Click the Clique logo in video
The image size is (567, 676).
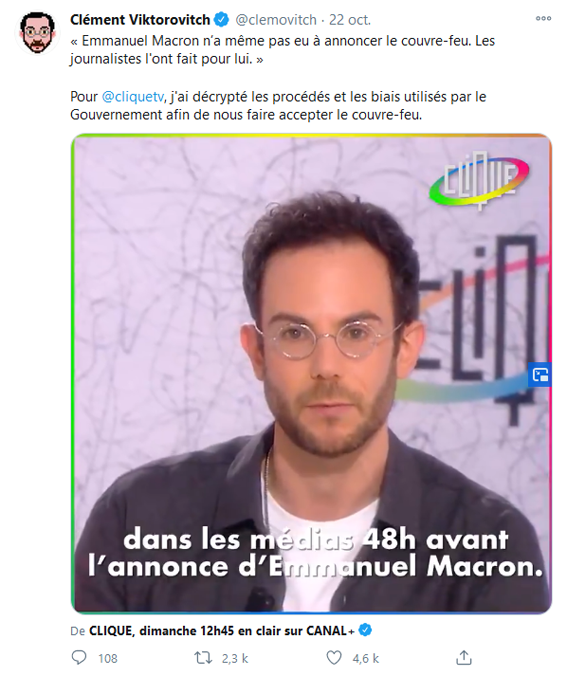pos(479,180)
